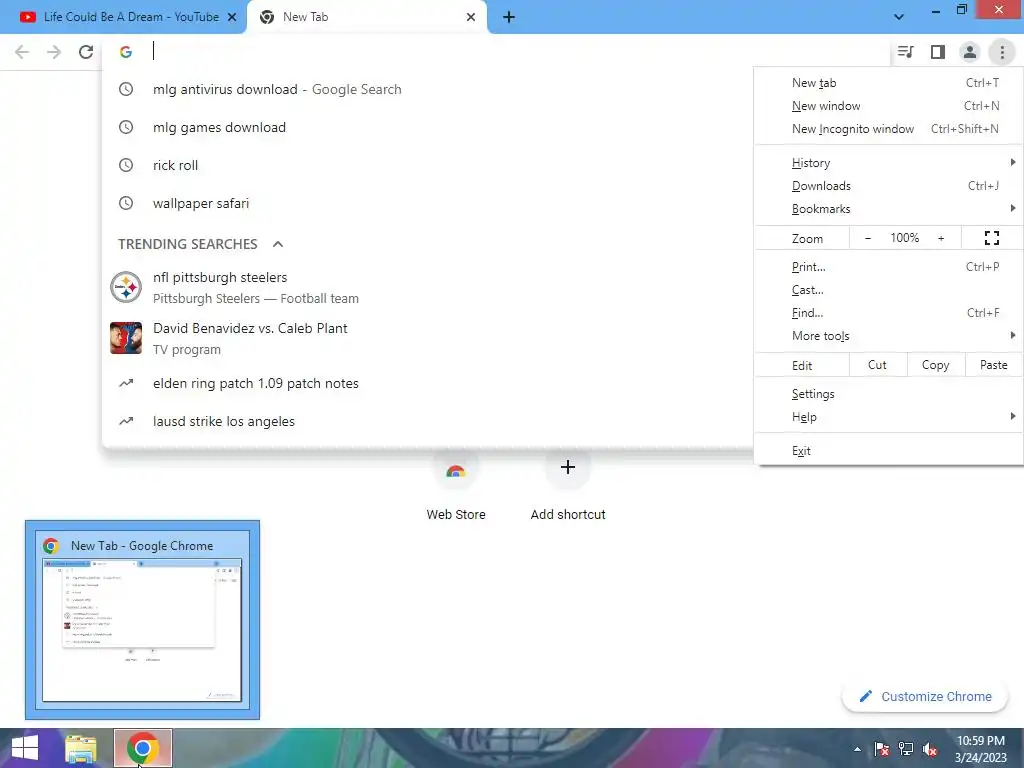Click the Pittsburgh Steelers logo icon

[x=126, y=287]
